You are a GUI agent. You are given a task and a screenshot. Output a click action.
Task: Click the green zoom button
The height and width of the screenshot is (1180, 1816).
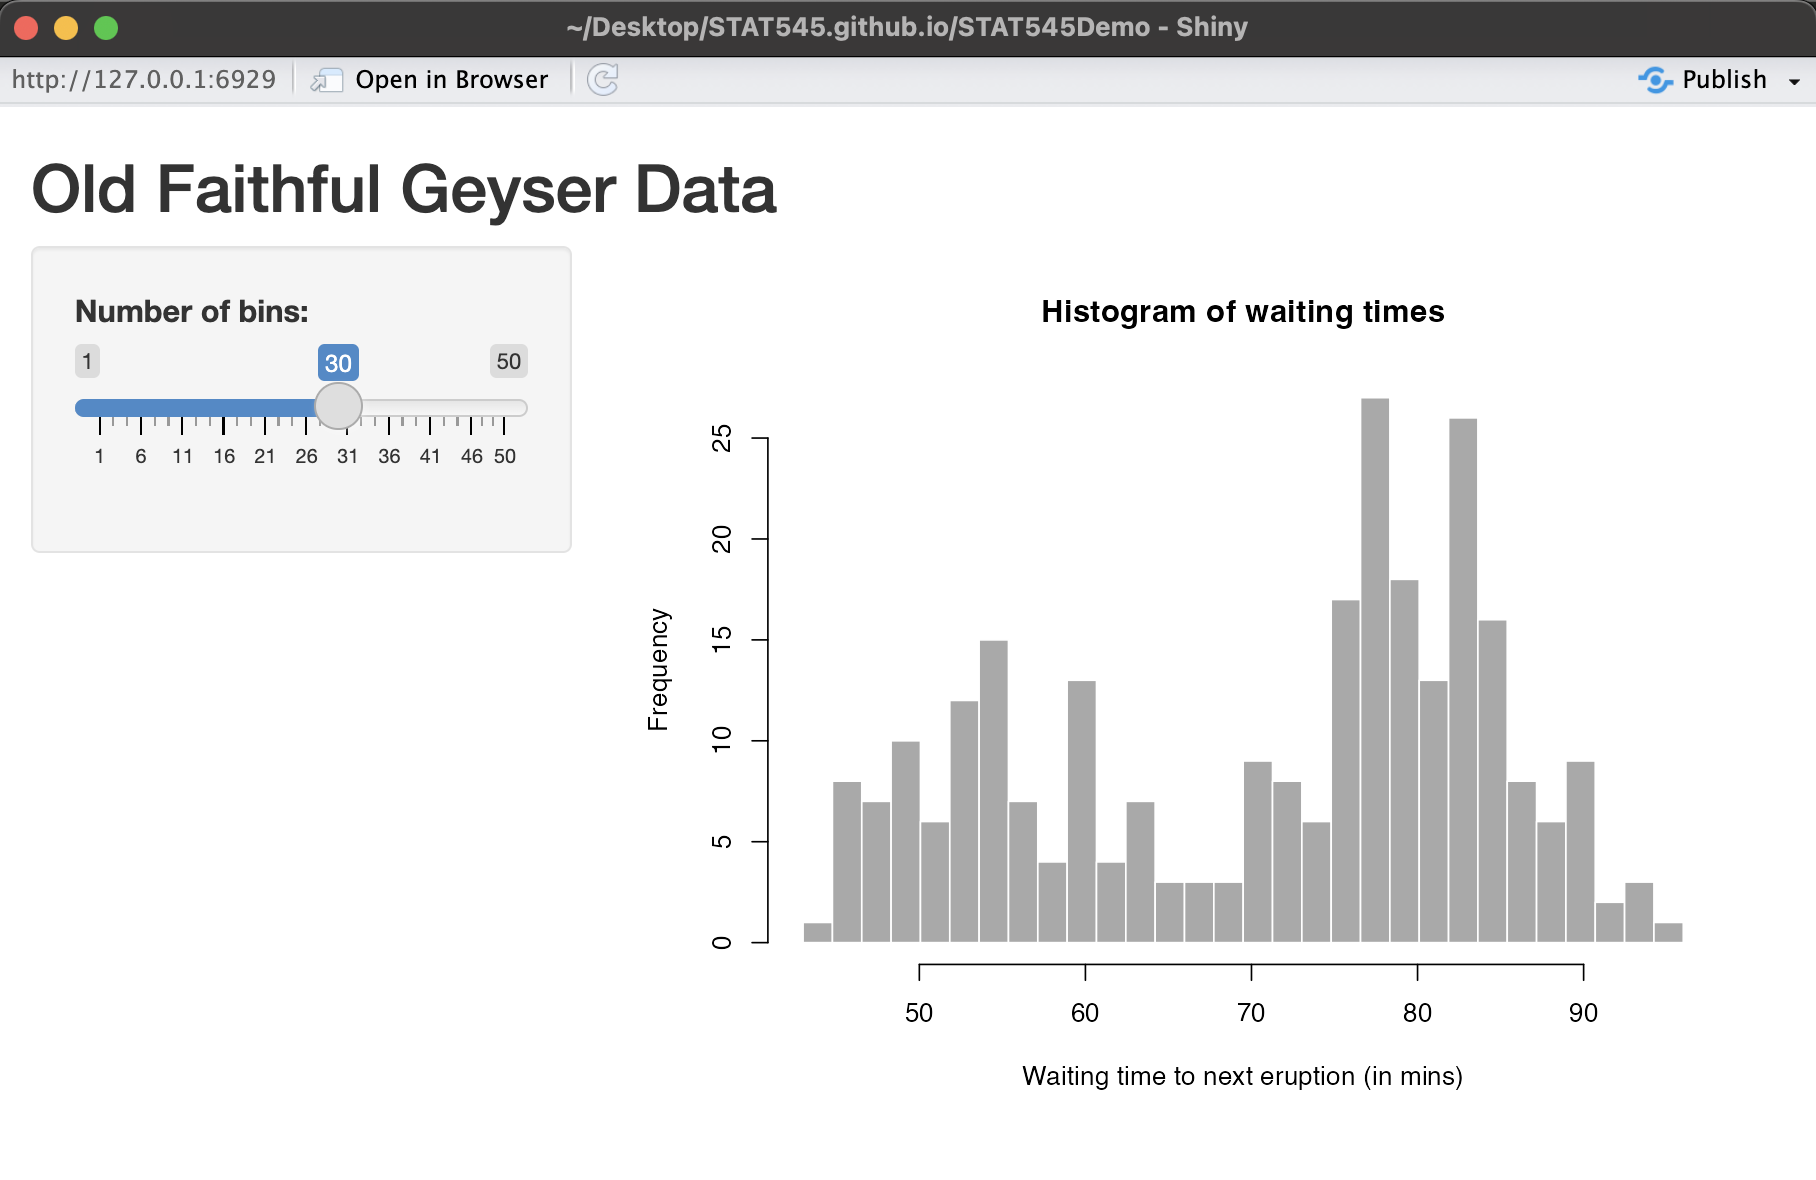tap(104, 27)
